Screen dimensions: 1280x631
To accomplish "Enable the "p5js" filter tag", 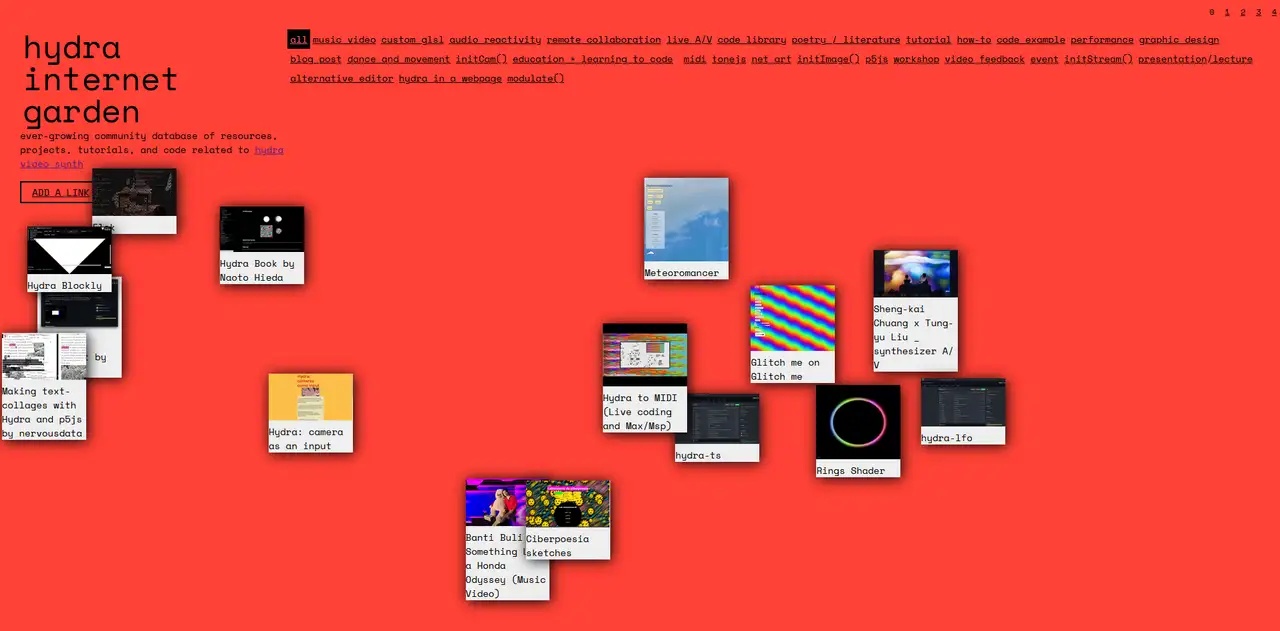I will (876, 59).
